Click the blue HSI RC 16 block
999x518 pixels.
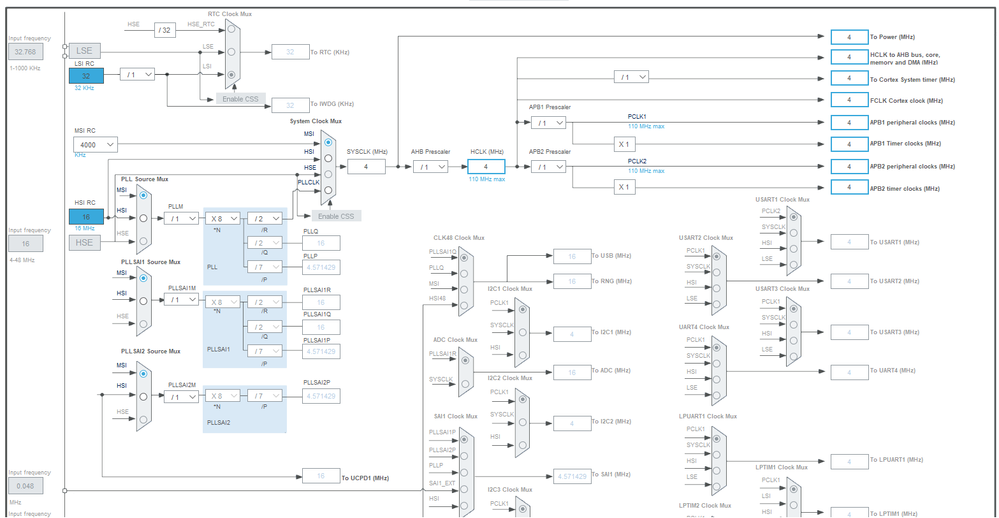pos(86,217)
